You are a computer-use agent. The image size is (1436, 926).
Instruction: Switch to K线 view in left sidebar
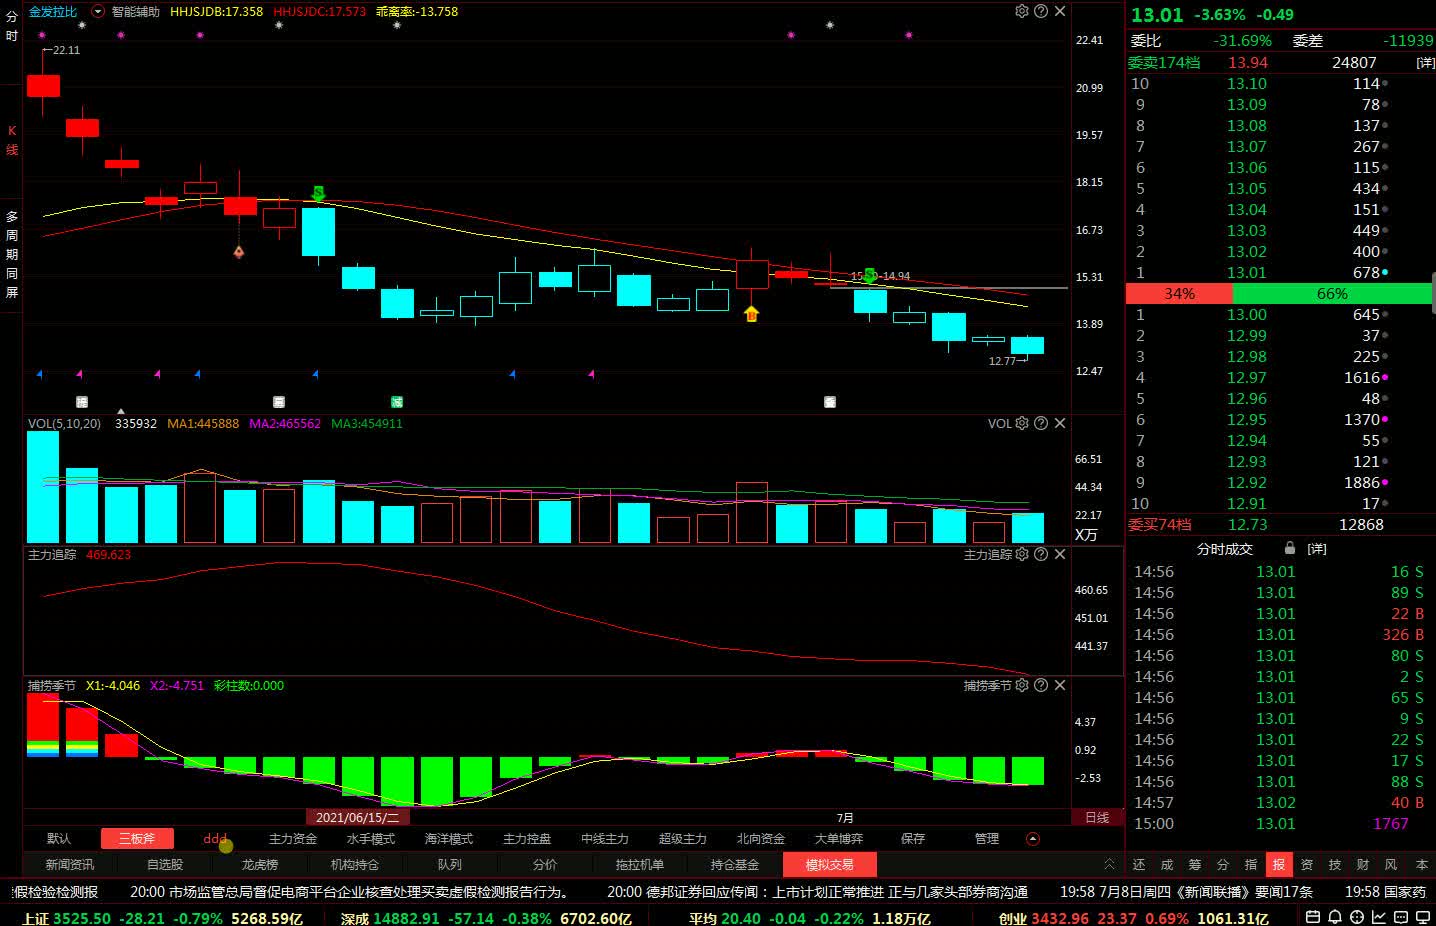[x=12, y=140]
